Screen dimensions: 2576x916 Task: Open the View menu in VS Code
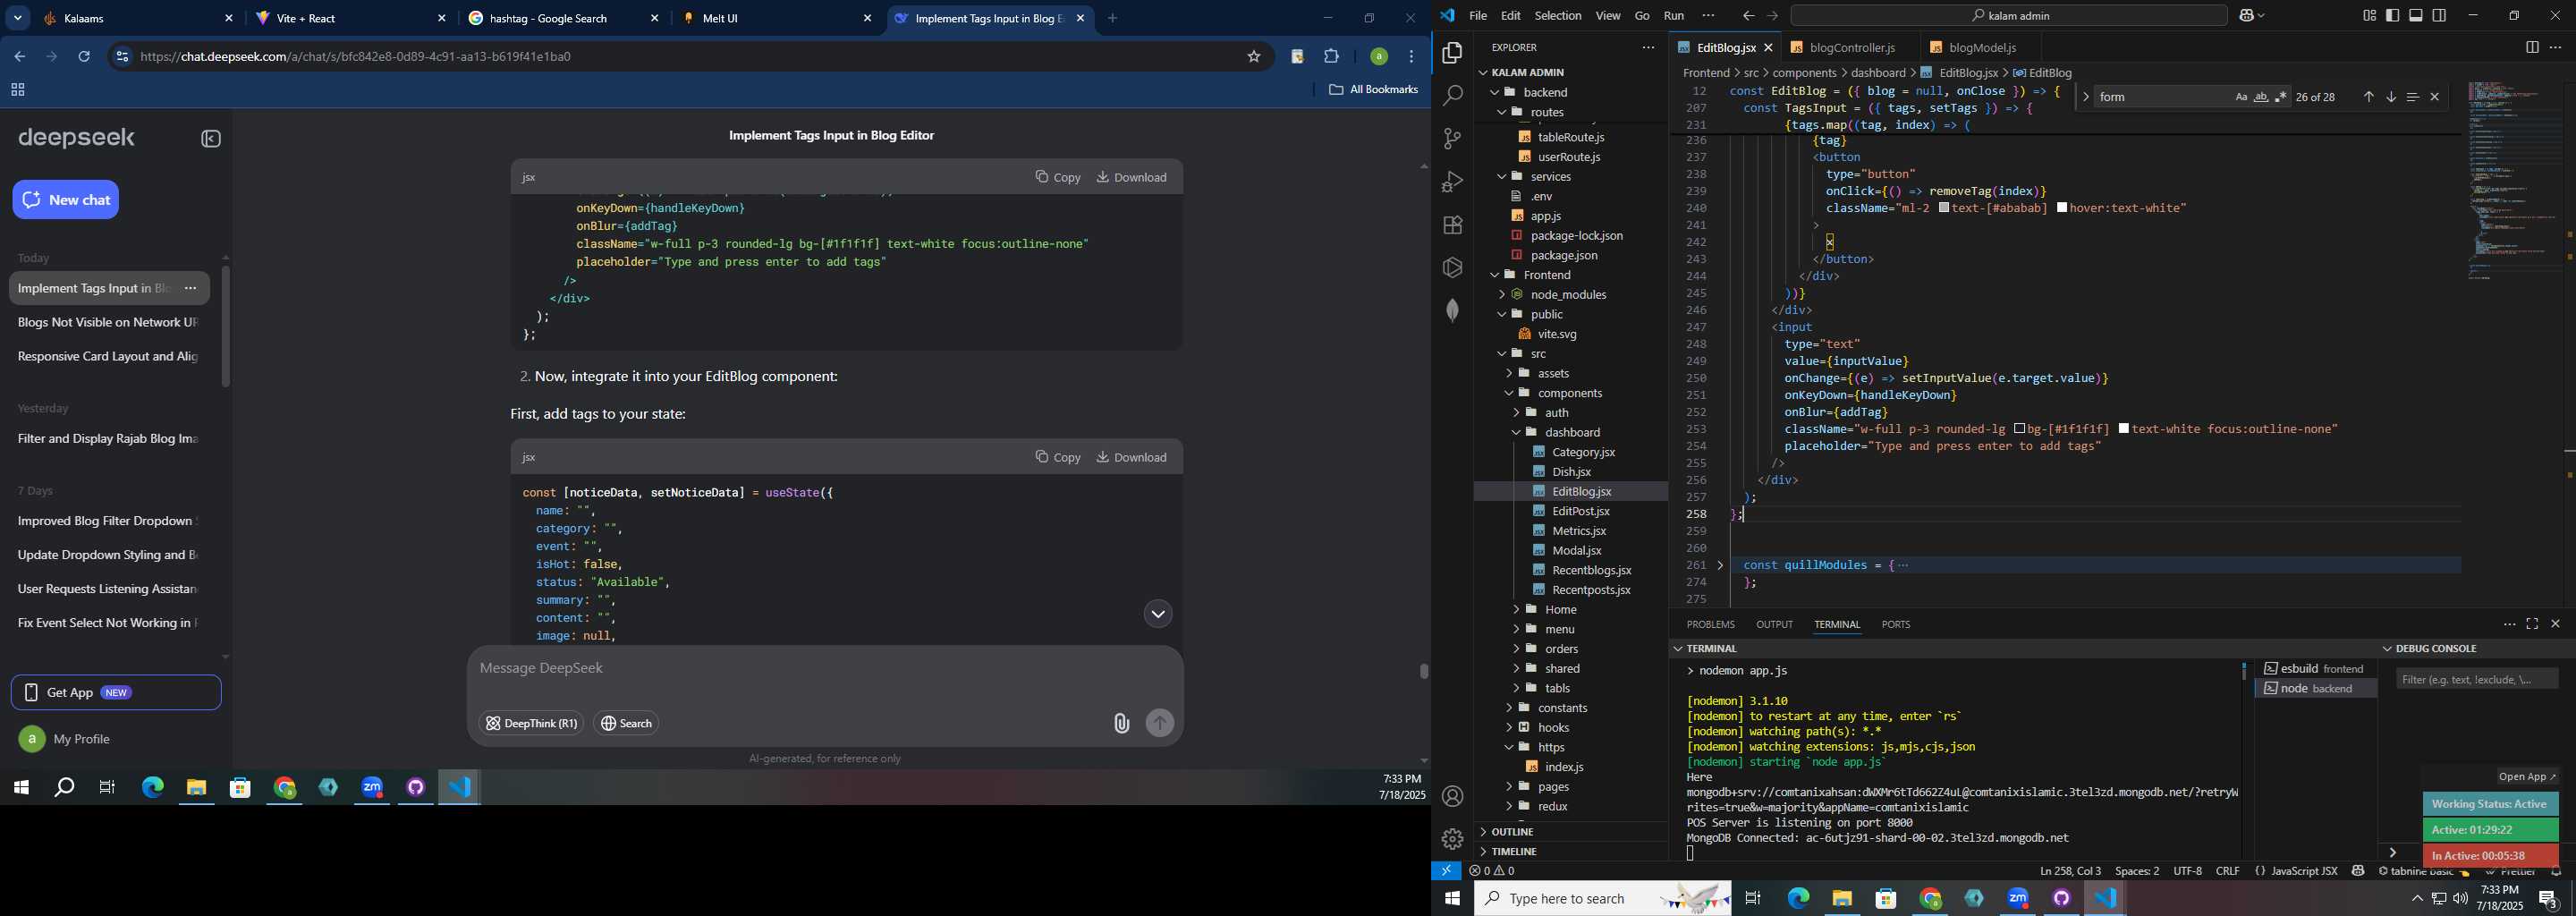[1608, 16]
